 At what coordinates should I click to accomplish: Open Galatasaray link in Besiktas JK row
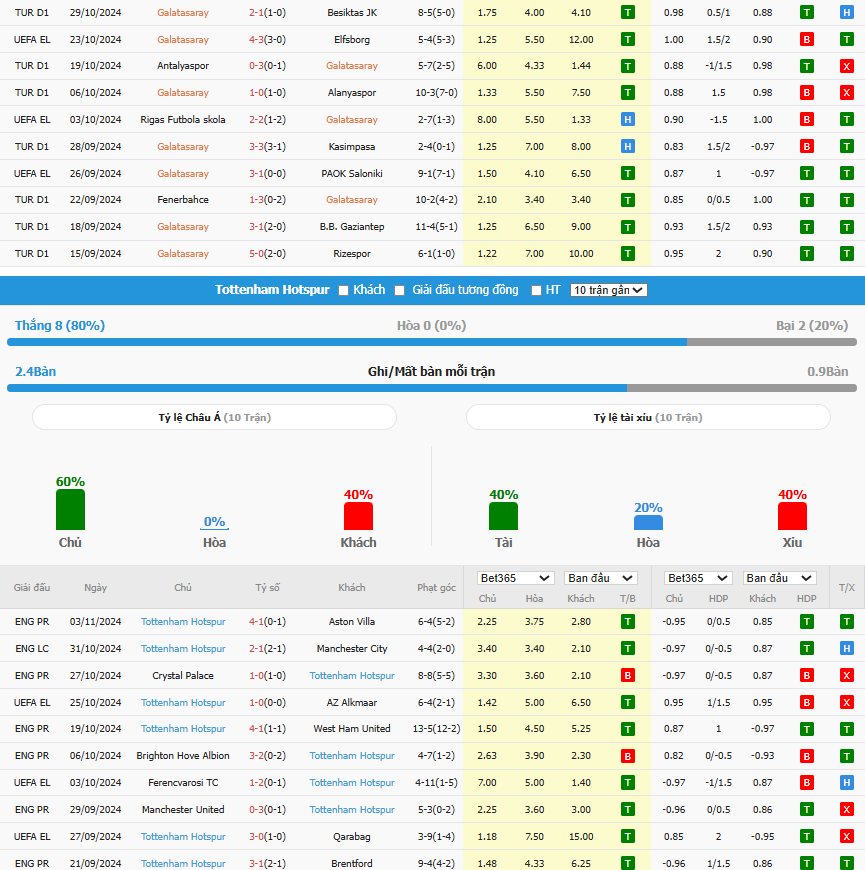point(183,13)
